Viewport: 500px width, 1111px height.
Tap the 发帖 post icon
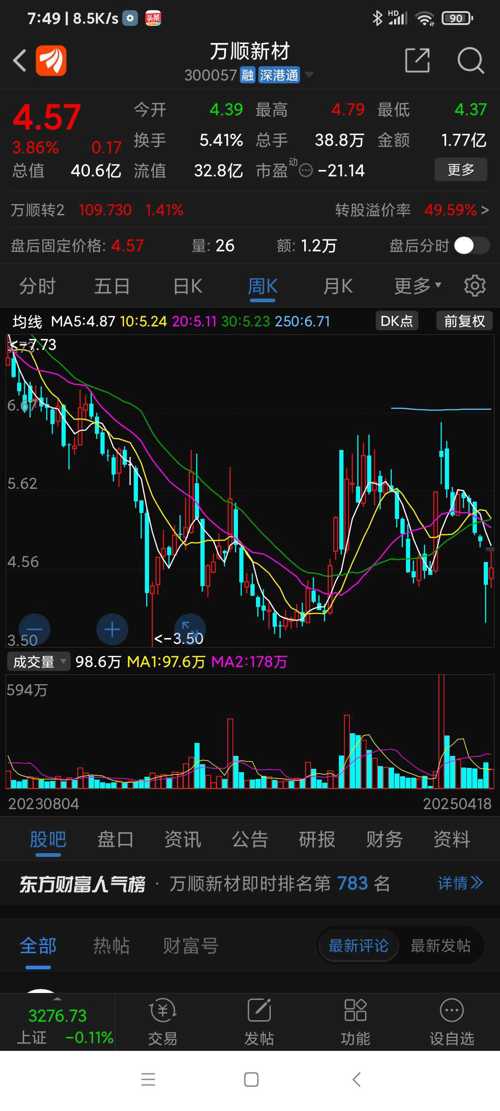258,1023
